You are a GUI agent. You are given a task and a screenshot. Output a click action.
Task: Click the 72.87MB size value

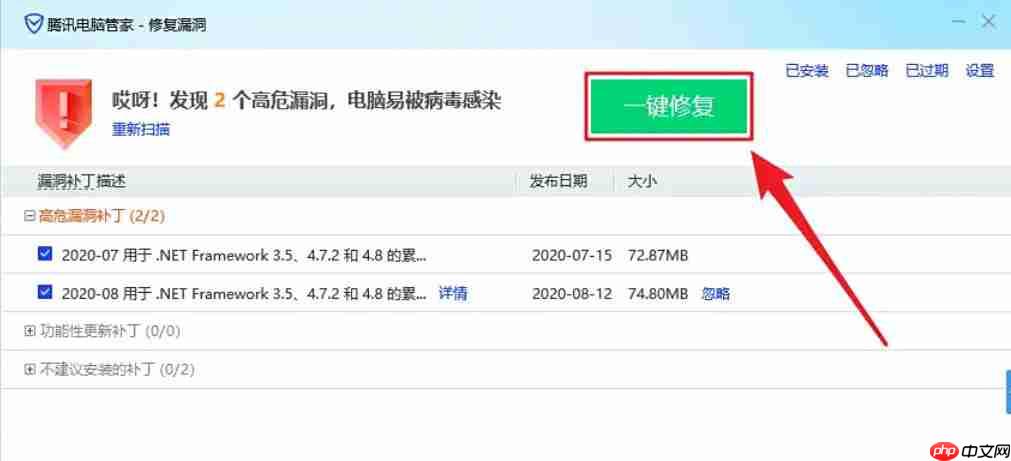658,255
